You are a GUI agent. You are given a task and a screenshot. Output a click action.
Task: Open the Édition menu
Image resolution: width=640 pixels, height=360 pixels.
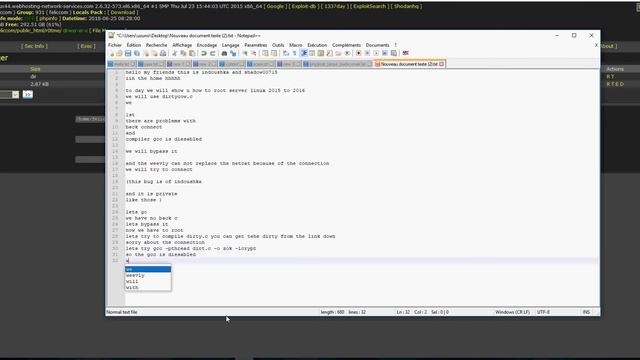pos(133,45)
